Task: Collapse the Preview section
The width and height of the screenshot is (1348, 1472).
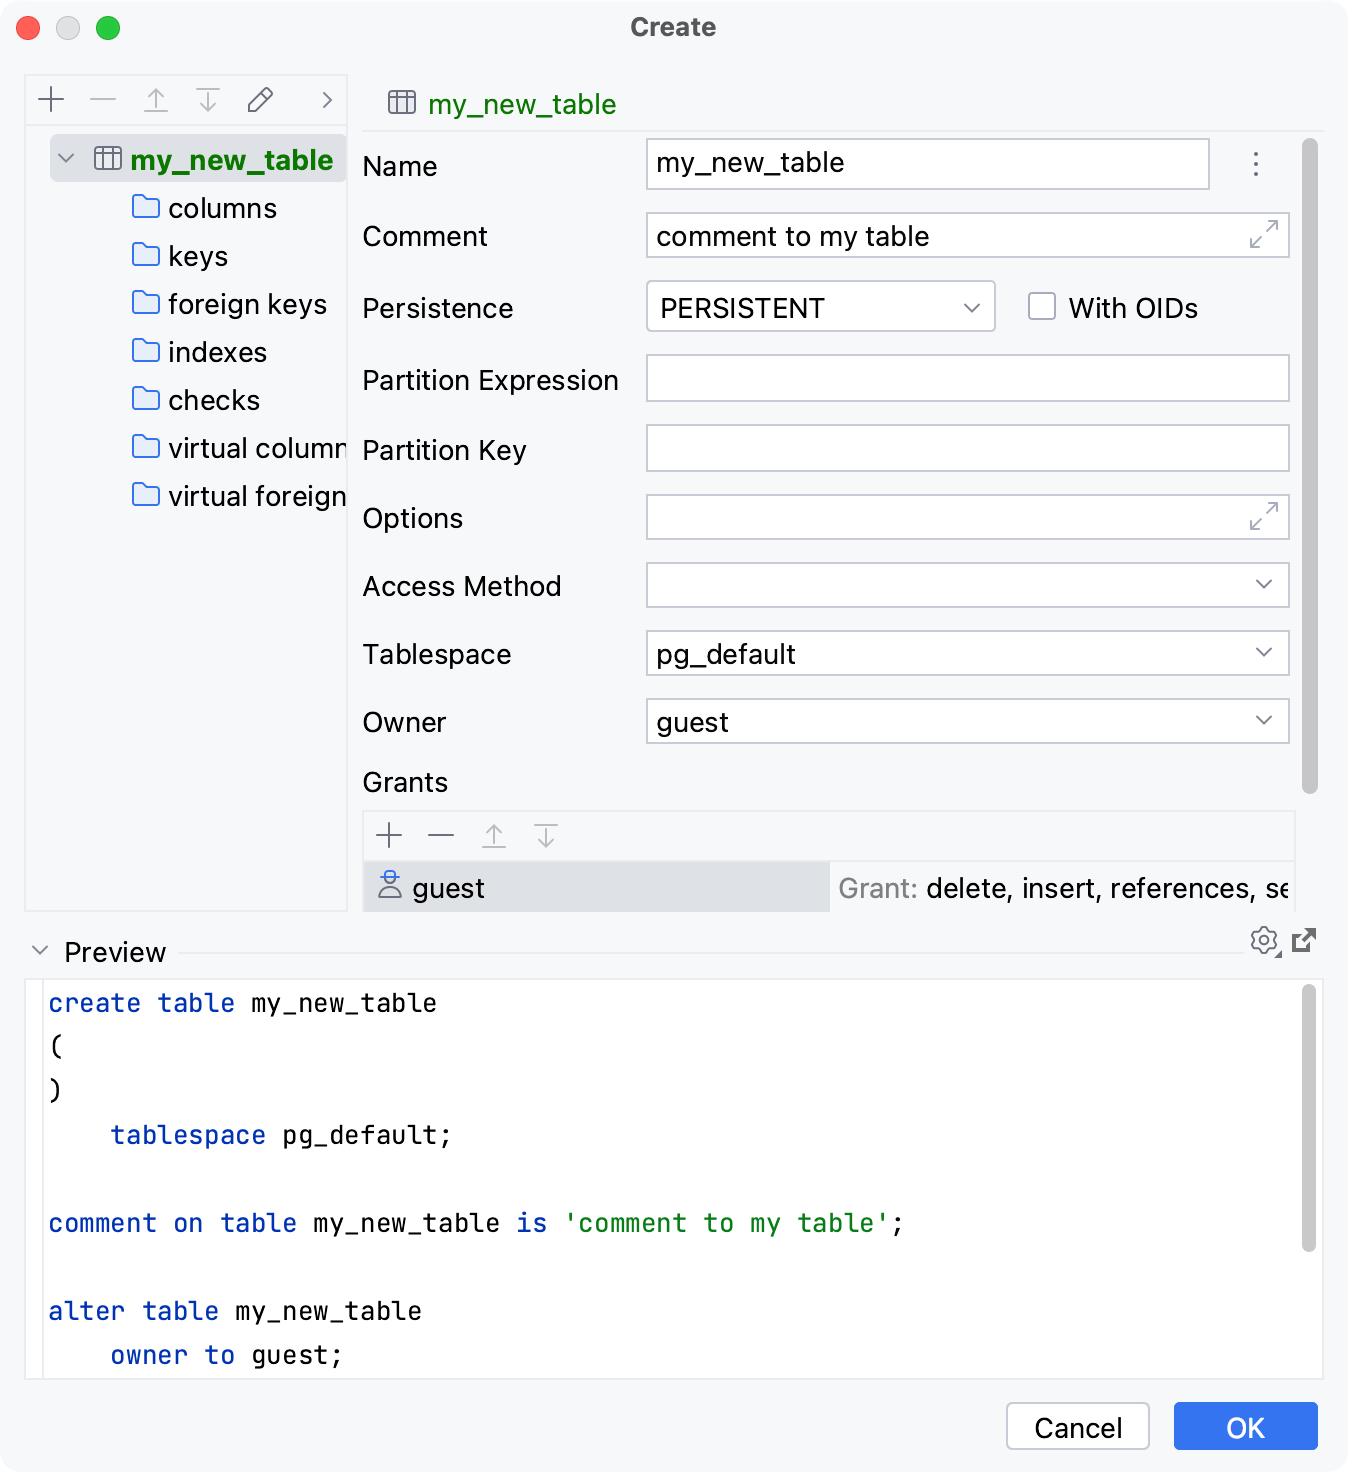Action: coord(40,951)
